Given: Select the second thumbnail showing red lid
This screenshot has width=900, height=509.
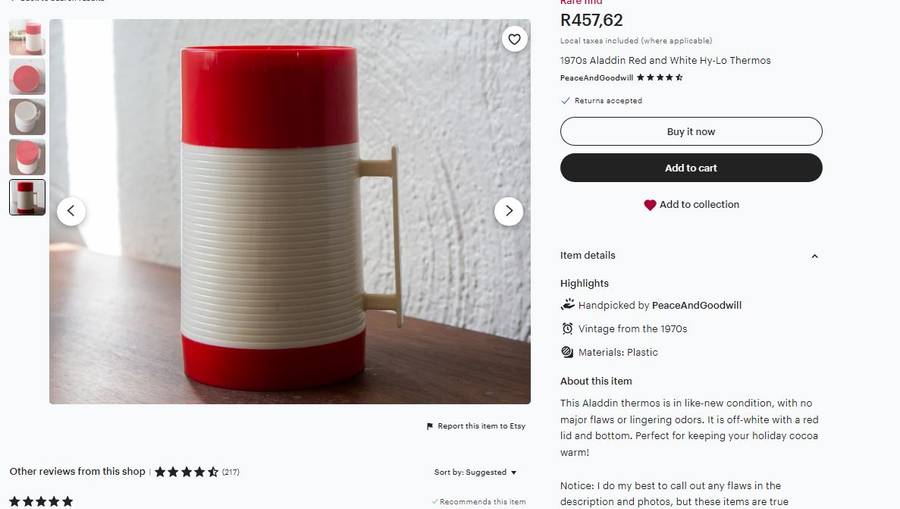Looking at the screenshot, I should 27,77.
